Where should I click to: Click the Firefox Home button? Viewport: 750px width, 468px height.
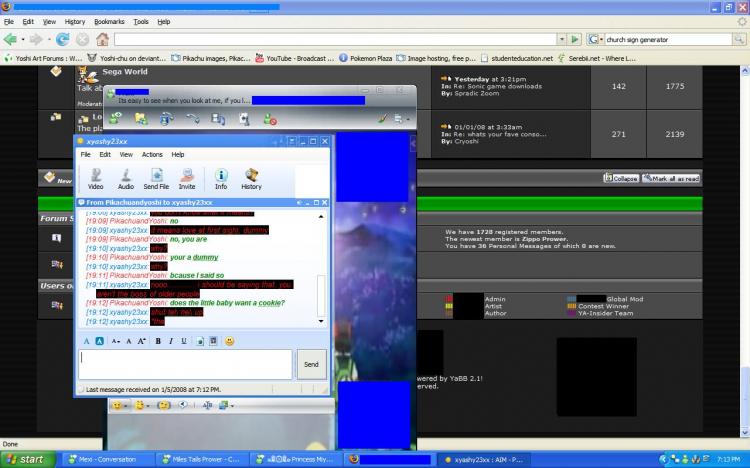click(x=101, y=39)
